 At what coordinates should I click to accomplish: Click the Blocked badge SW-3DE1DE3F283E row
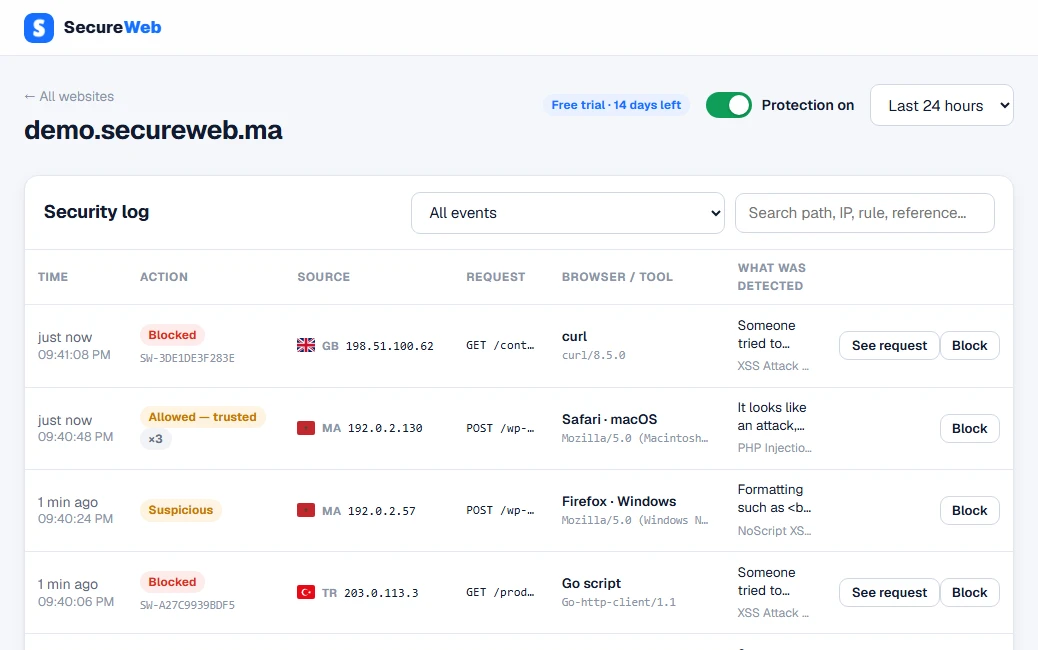click(172, 335)
